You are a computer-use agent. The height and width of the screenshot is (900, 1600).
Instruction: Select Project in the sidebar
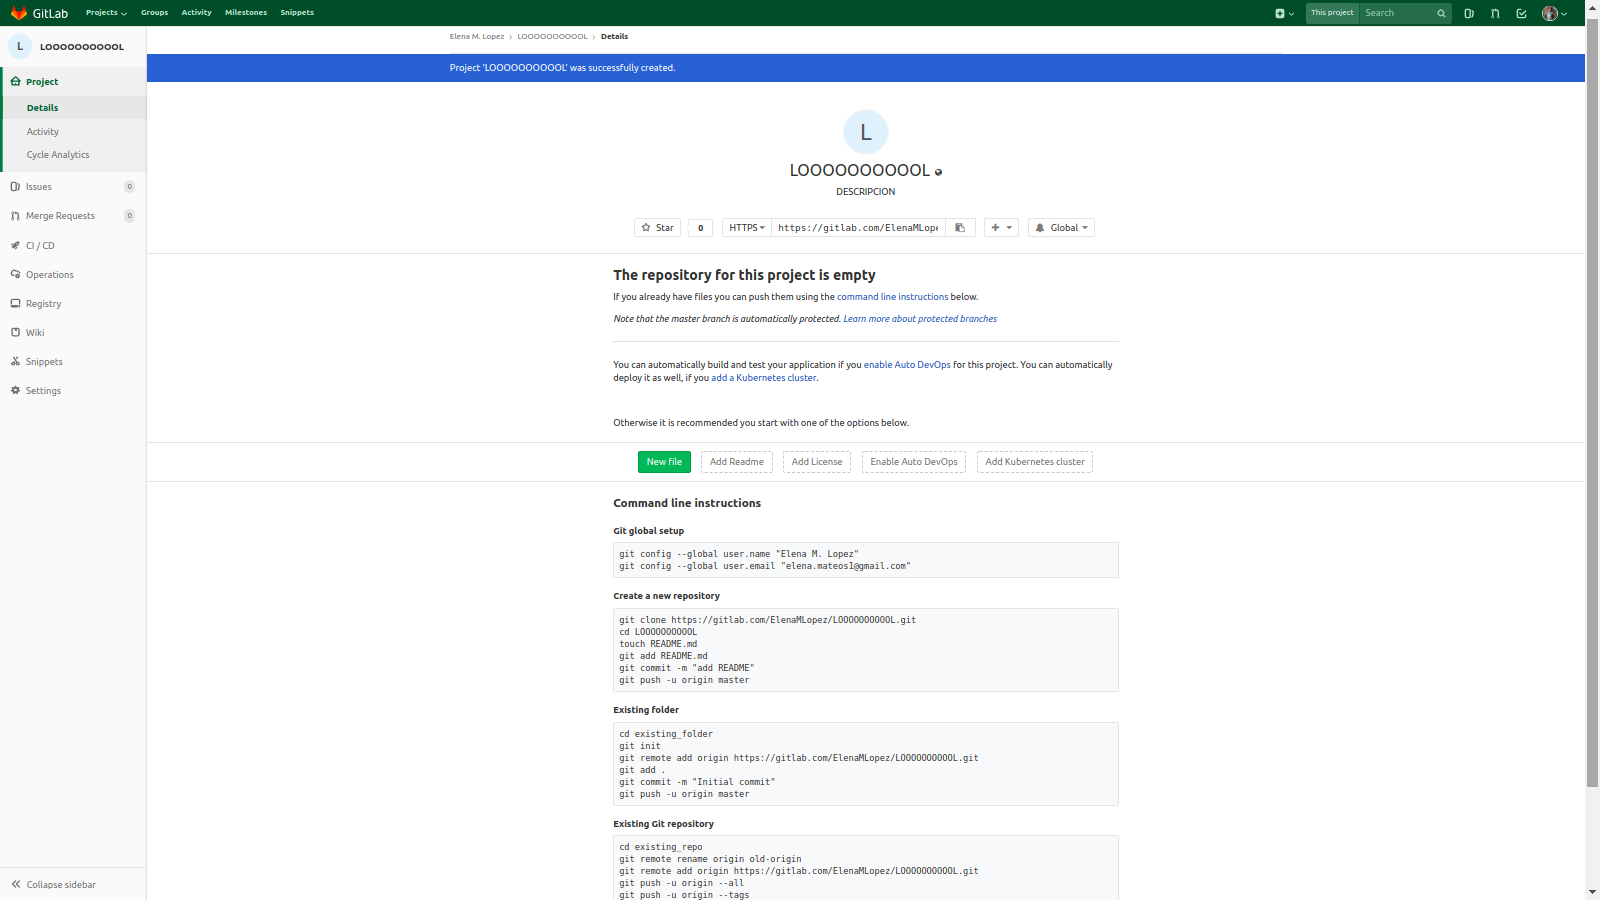[x=73, y=82]
